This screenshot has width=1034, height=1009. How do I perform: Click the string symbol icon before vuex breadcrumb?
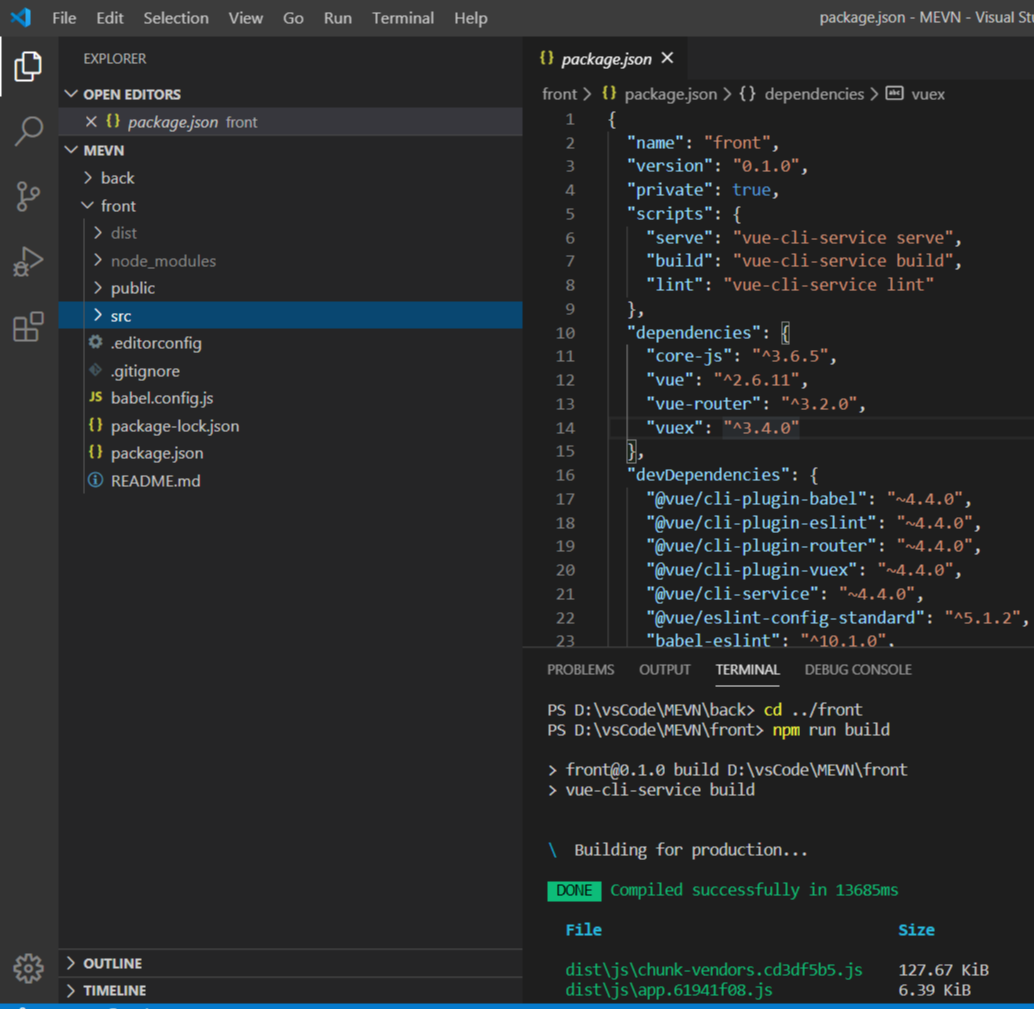pyautogui.click(x=894, y=94)
